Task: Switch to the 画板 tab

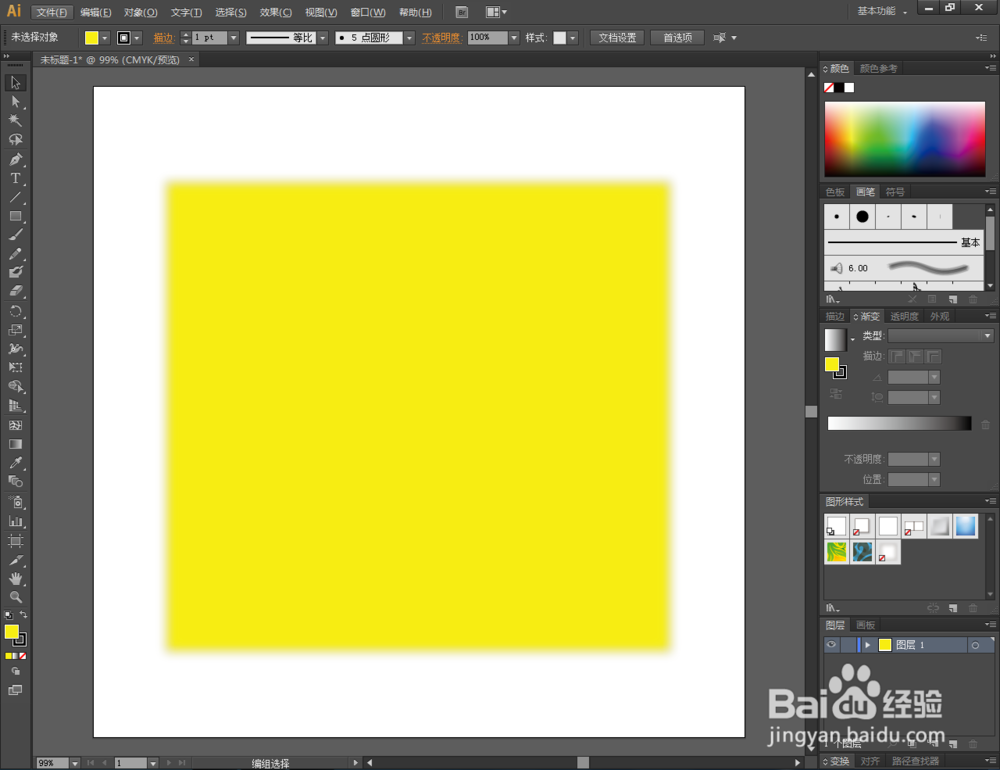Action: pos(865,625)
